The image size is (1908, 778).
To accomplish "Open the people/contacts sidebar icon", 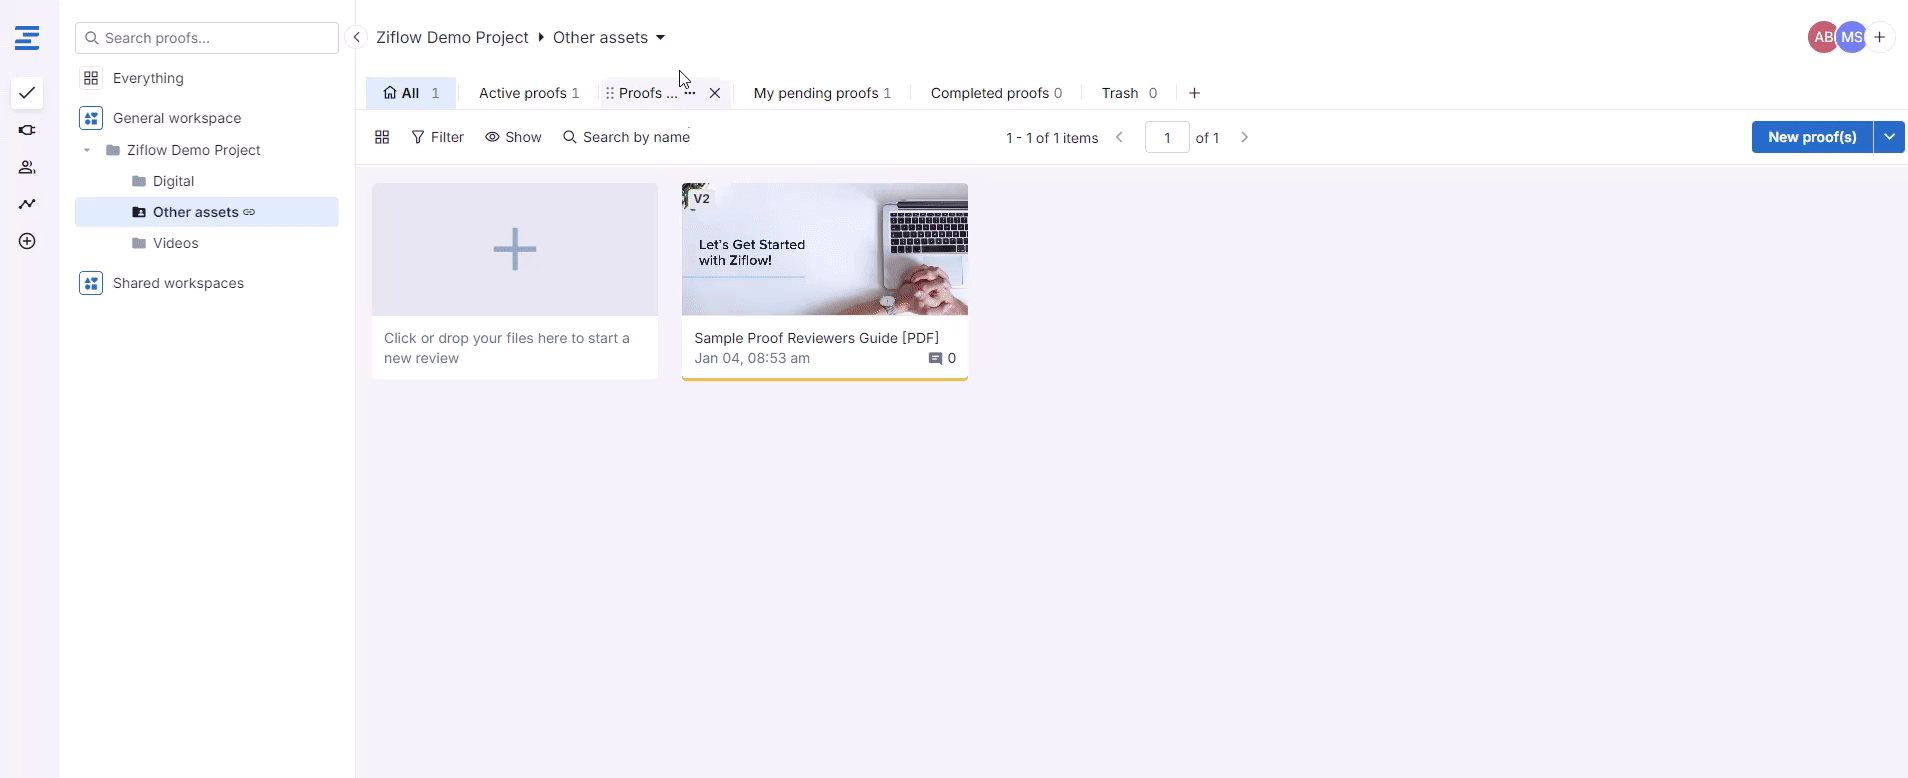I will pyautogui.click(x=27, y=167).
